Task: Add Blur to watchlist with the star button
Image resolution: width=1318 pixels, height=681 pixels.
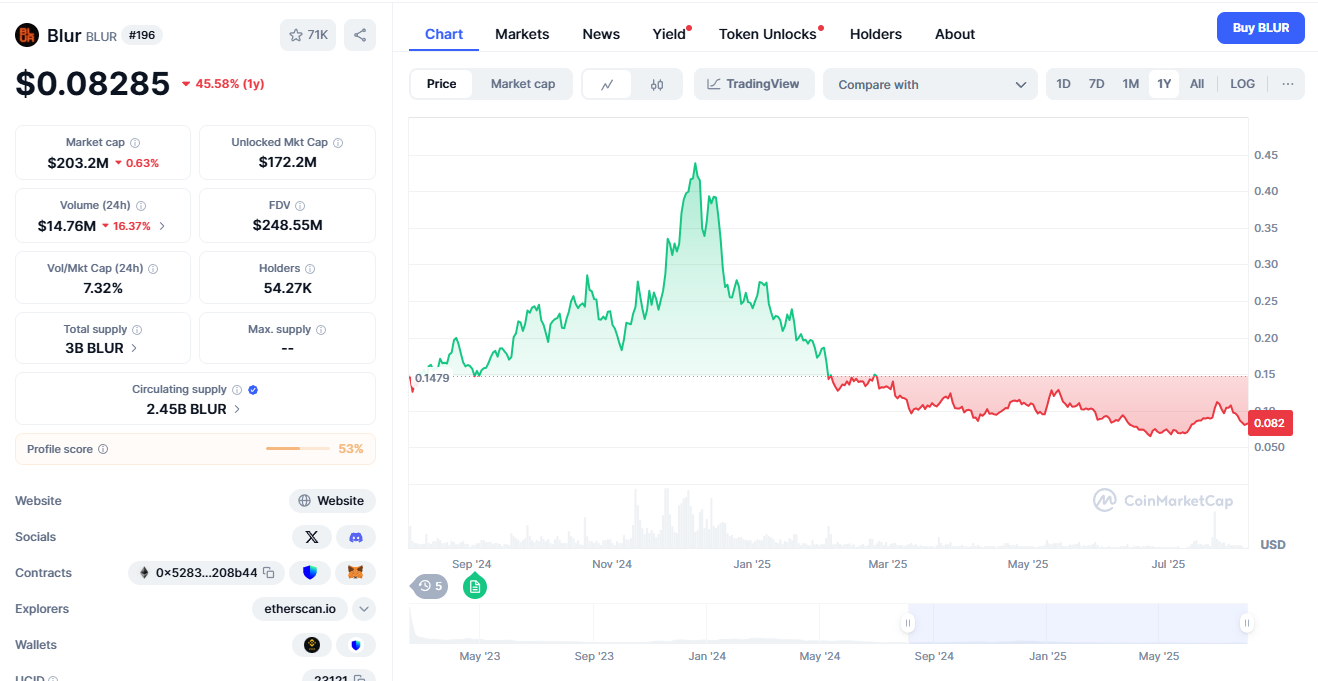Action: pos(308,35)
